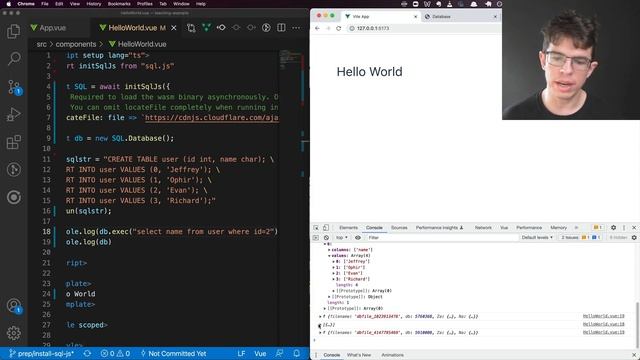
Task: Expand the 'columns: [name]' node
Action: point(329,250)
